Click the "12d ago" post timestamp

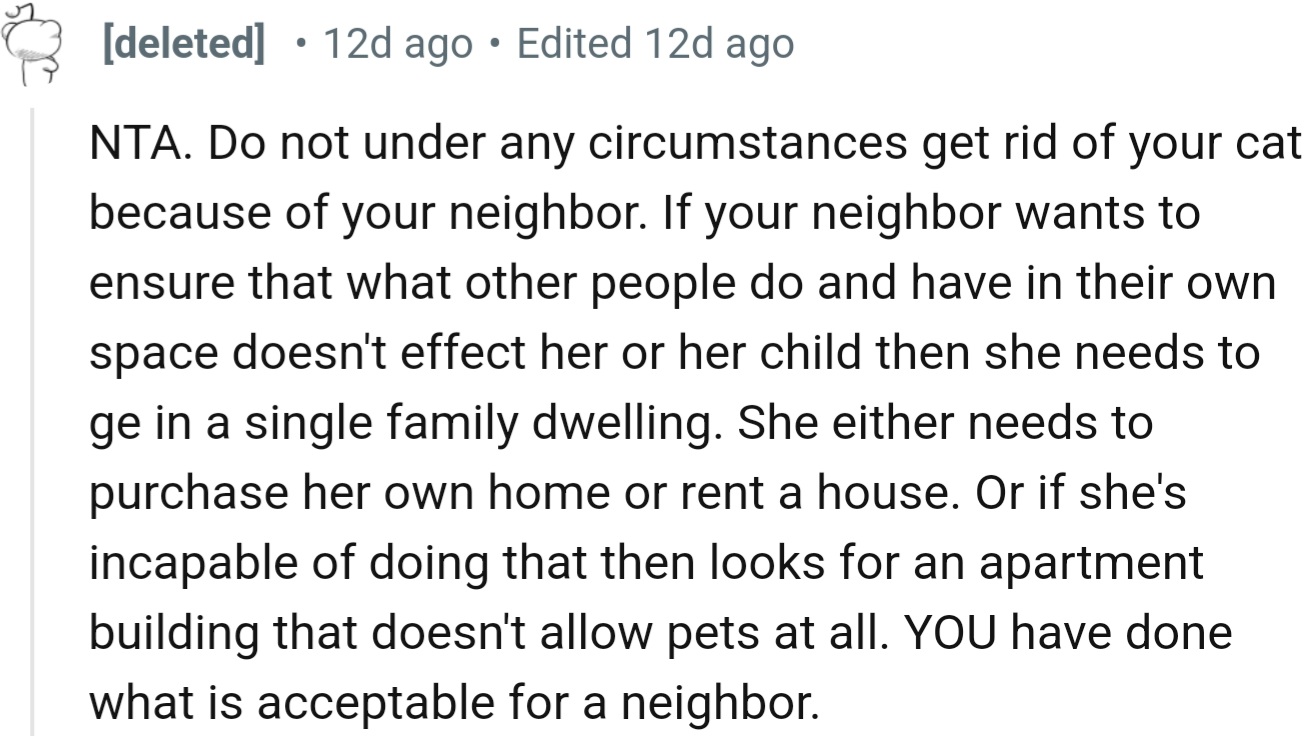(x=398, y=44)
